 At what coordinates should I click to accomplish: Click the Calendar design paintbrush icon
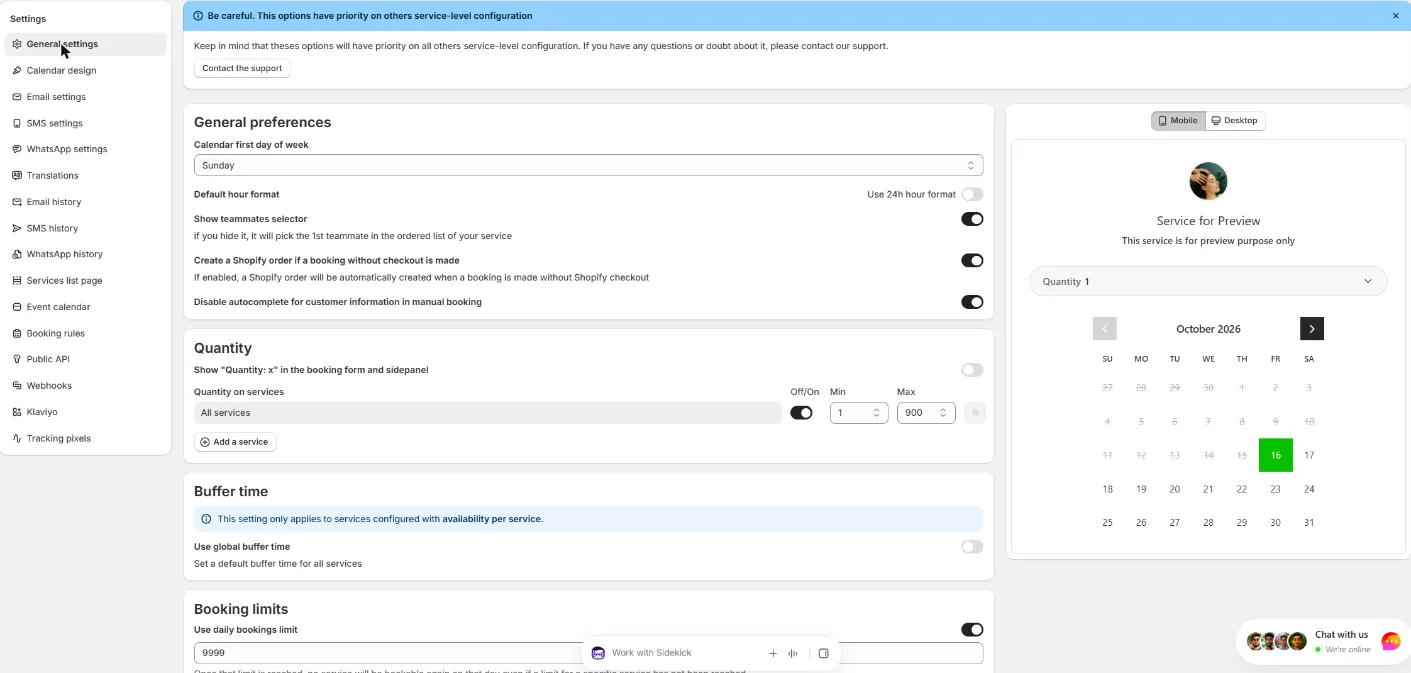[x=17, y=71]
